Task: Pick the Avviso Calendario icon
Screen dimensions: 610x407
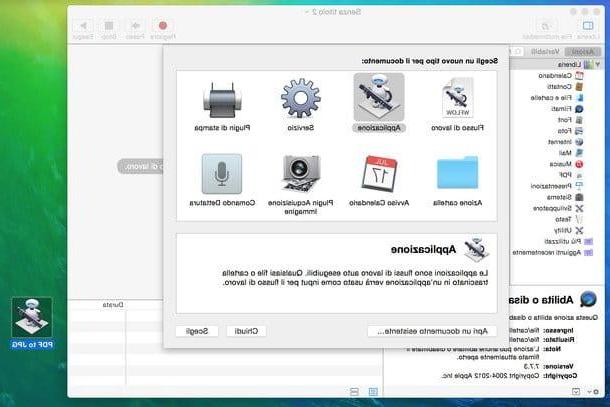Action: pos(379,174)
